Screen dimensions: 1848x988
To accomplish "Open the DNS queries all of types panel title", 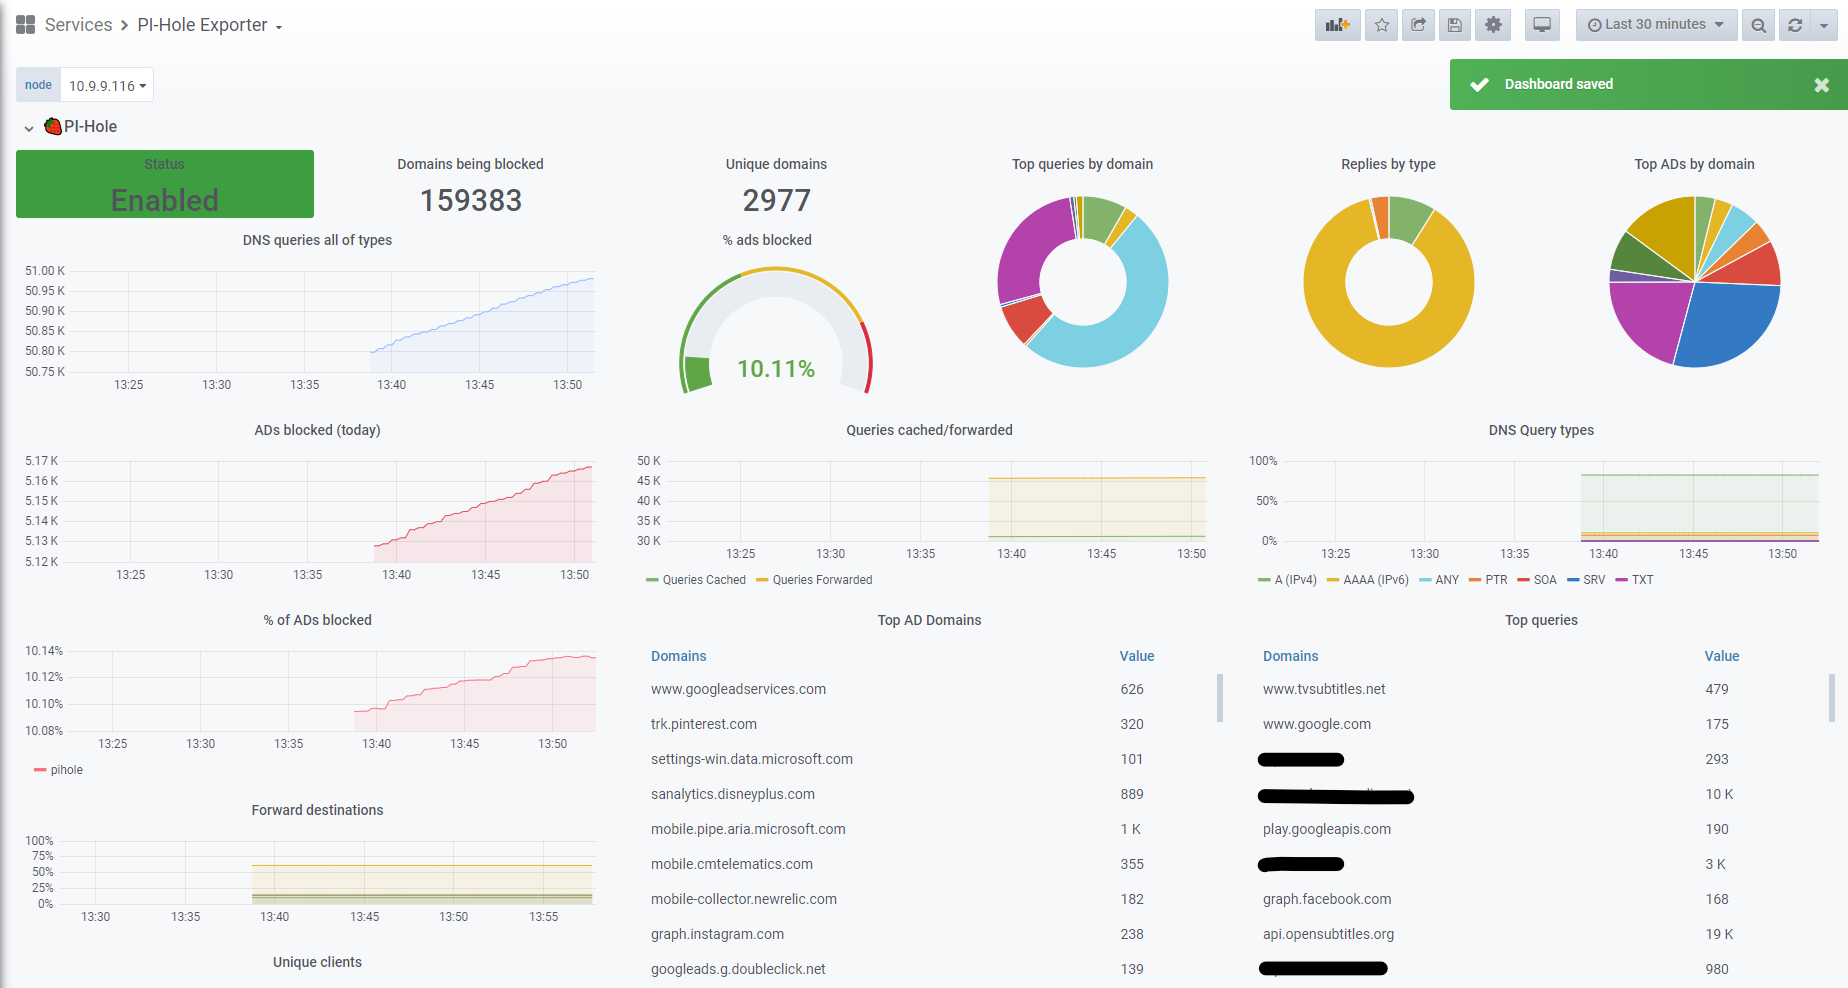I will 317,240.
